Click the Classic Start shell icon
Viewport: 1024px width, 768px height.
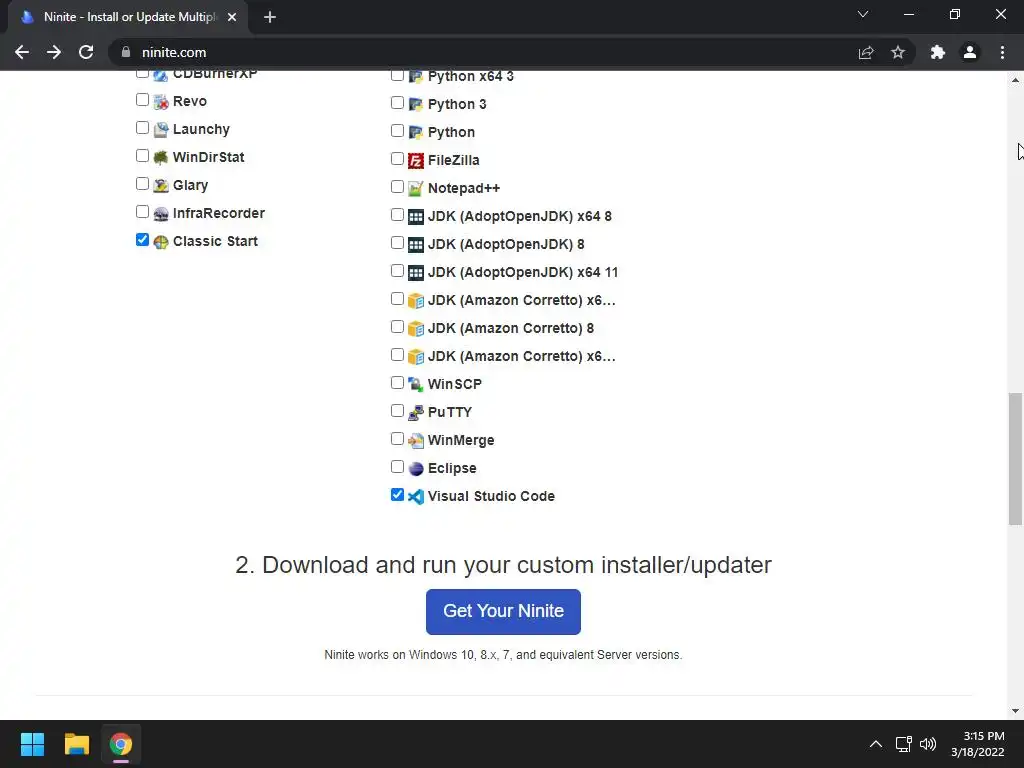(161, 242)
